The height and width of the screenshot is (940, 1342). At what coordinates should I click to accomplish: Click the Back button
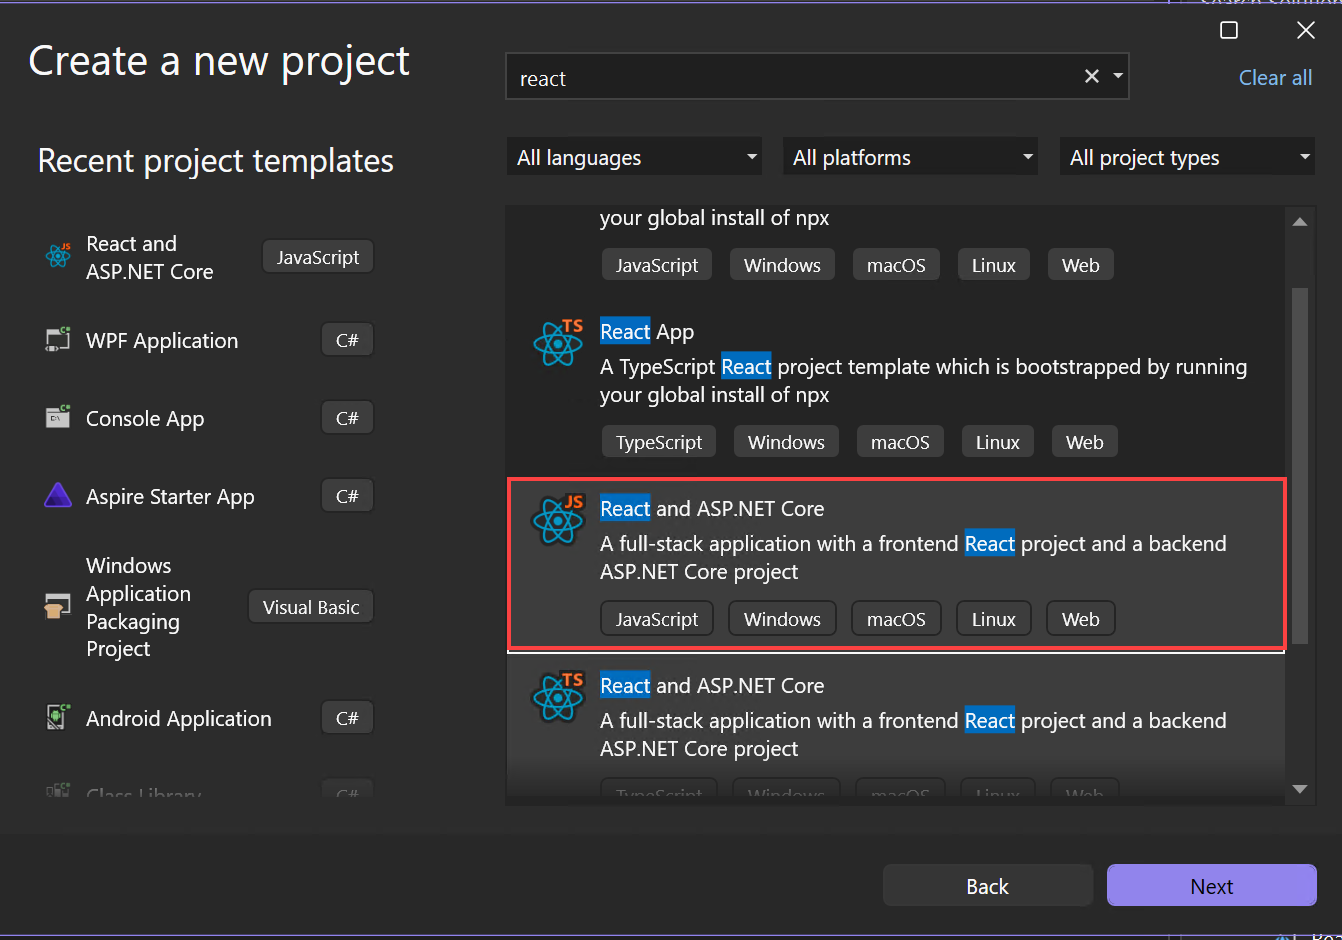(987, 885)
